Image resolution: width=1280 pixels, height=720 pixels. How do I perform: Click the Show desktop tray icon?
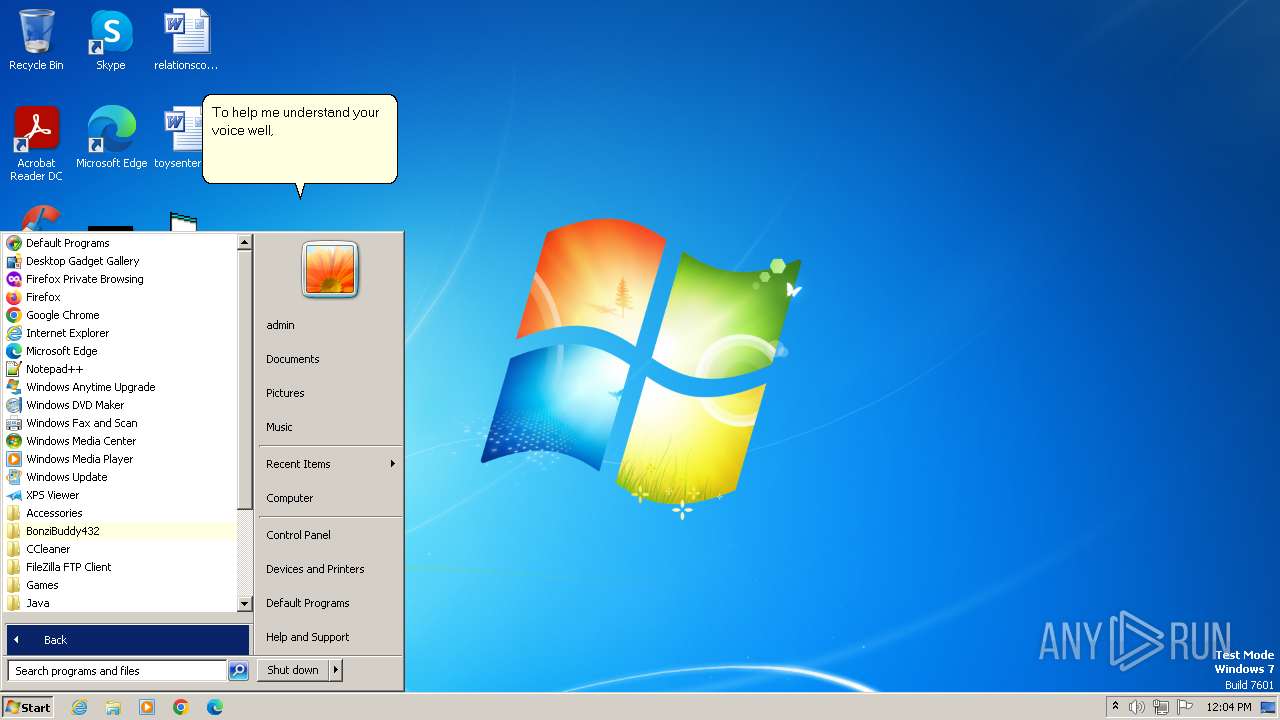tap(1268, 707)
